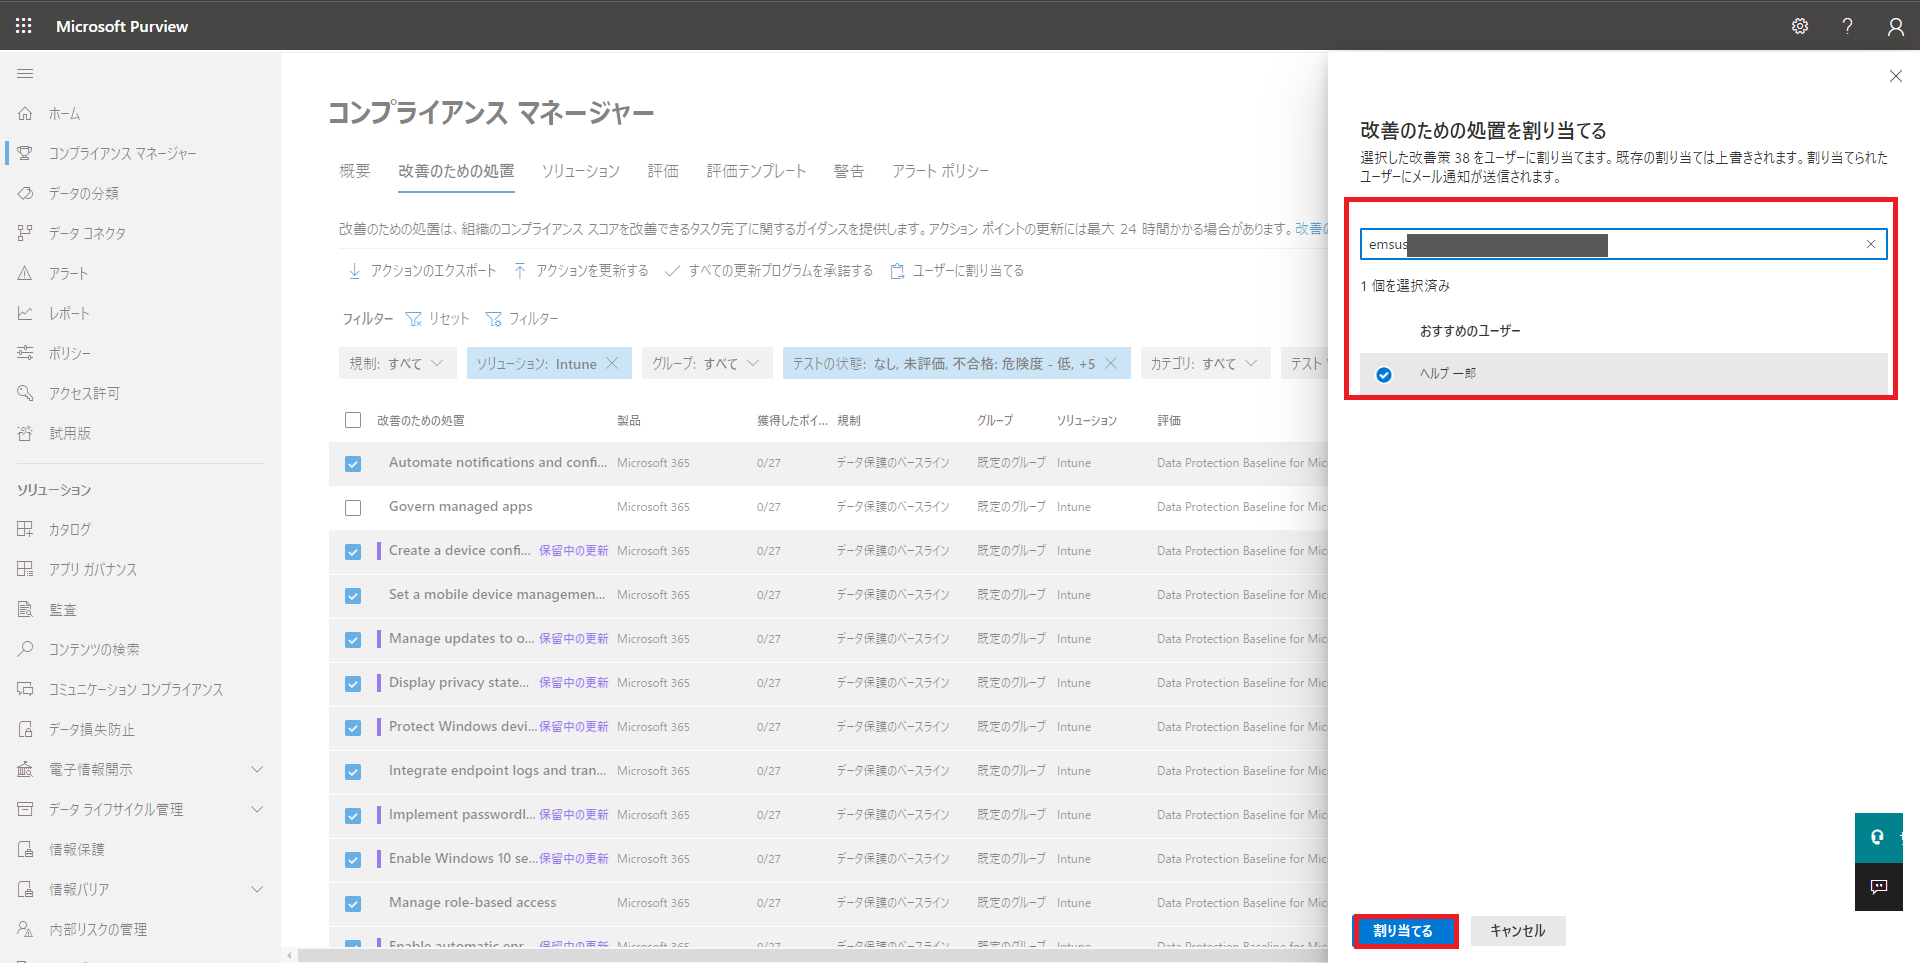The height and width of the screenshot is (963, 1920).
Task: Uncheck Automate notifications and confi... row
Action: [353, 464]
